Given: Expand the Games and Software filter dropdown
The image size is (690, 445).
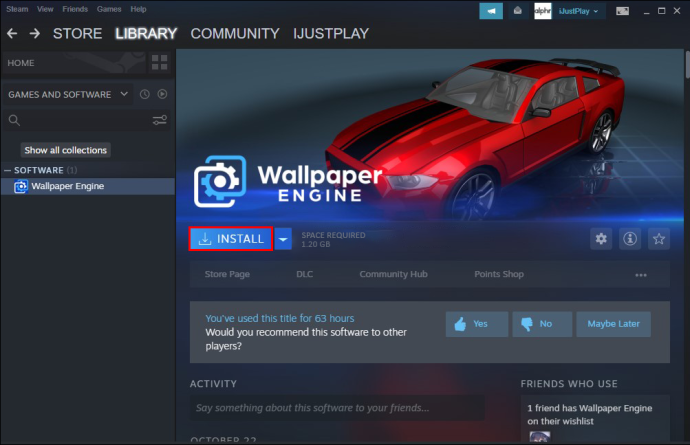Looking at the screenshot, I should click(x=68, y=94).
